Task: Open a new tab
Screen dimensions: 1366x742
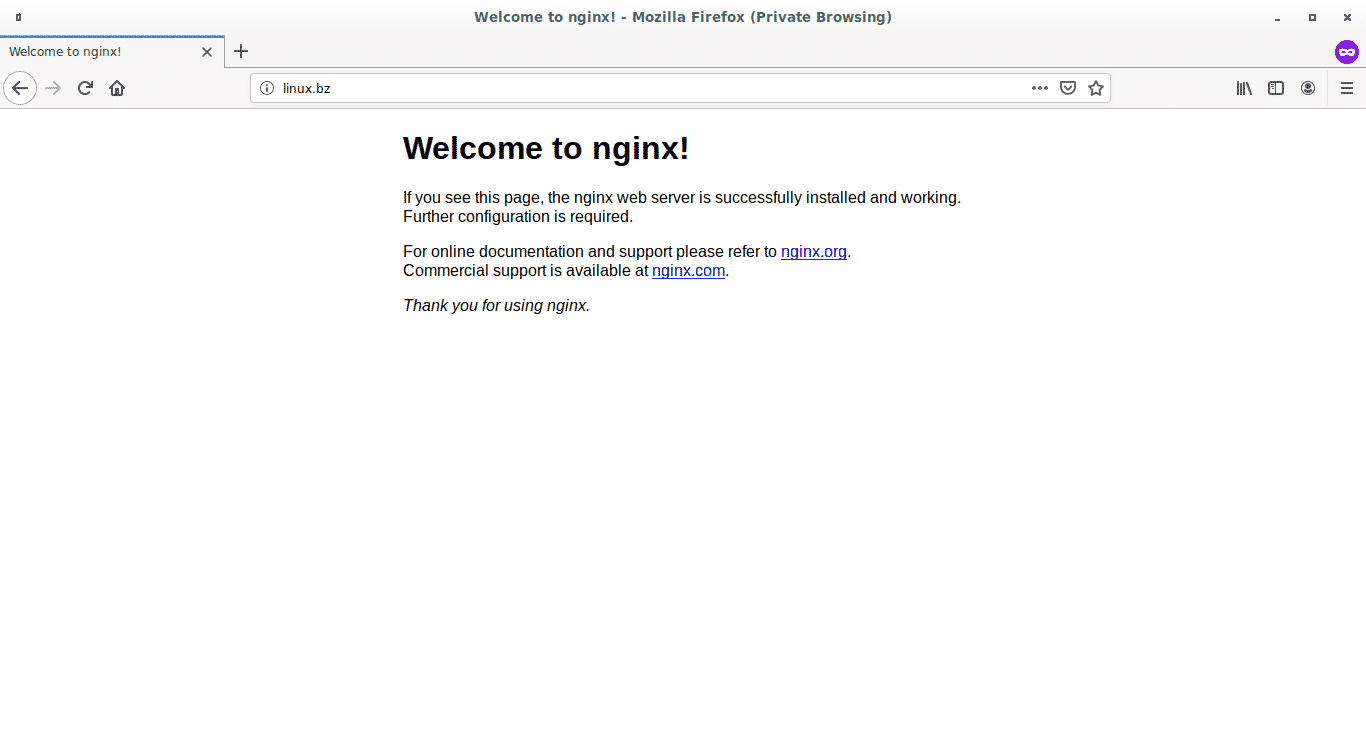Action: [241, 51]
